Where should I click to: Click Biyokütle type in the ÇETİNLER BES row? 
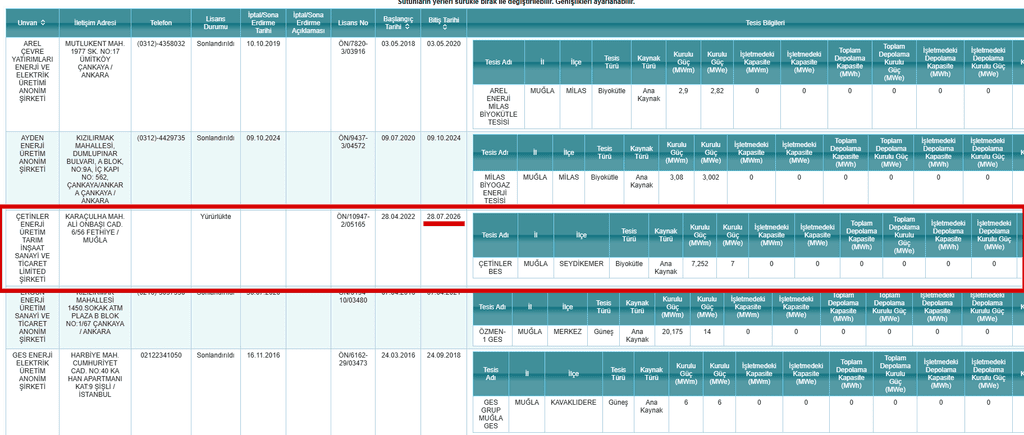pos(628,263)
